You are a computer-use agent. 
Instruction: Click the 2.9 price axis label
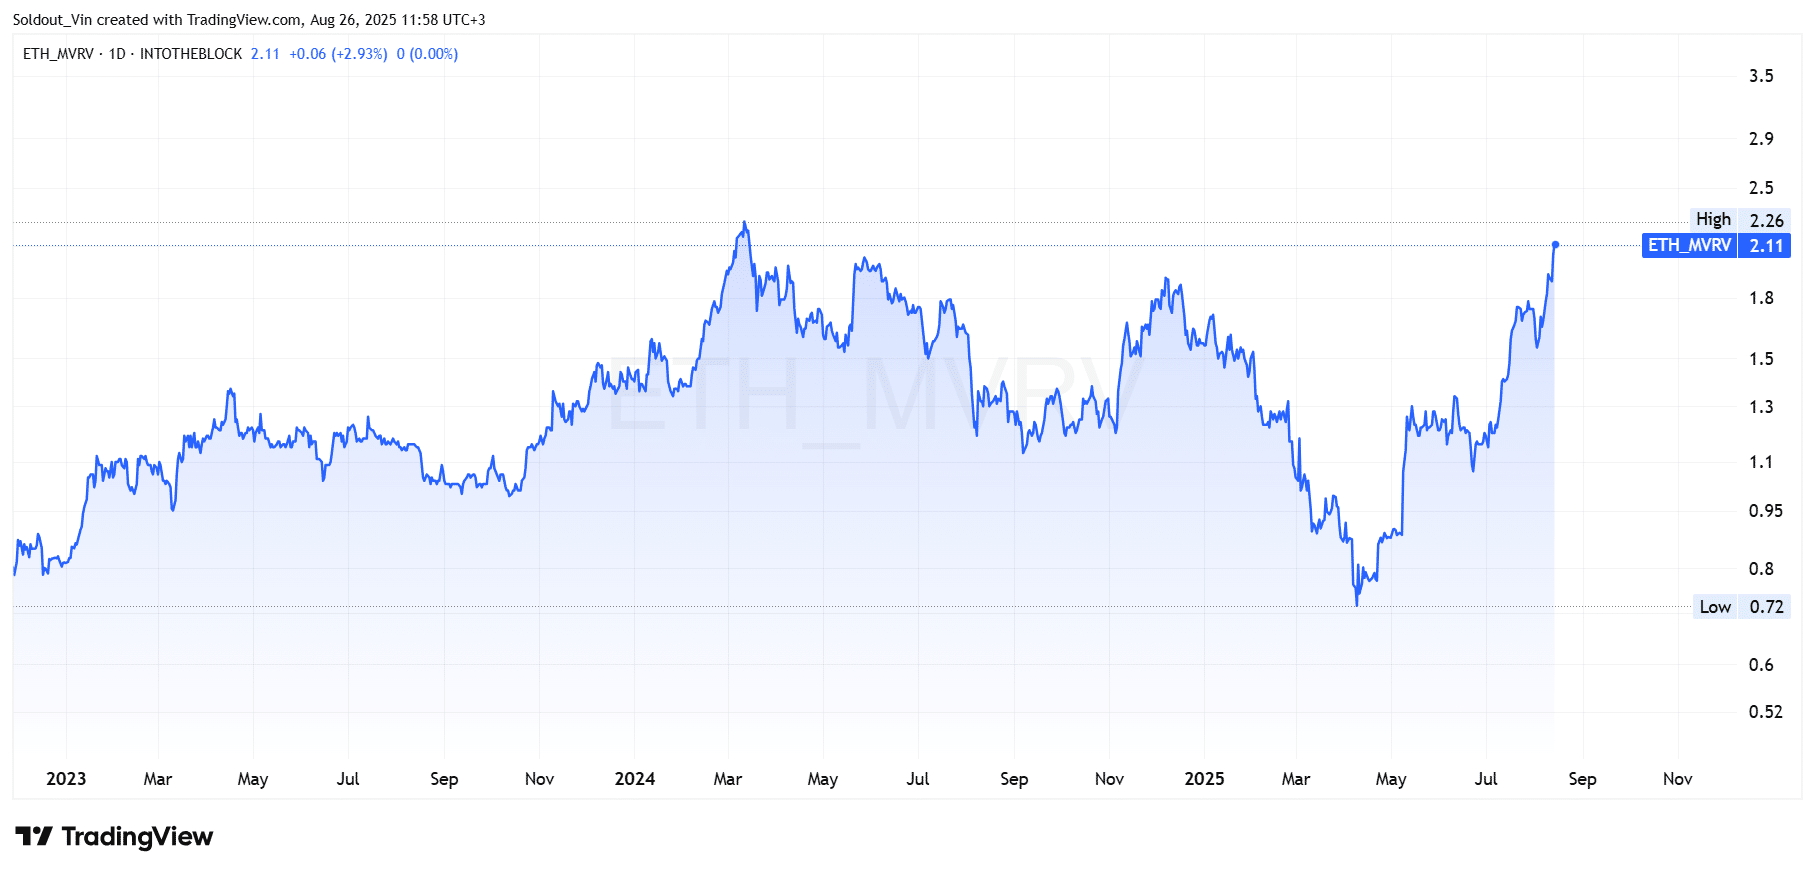(1761, 139)
